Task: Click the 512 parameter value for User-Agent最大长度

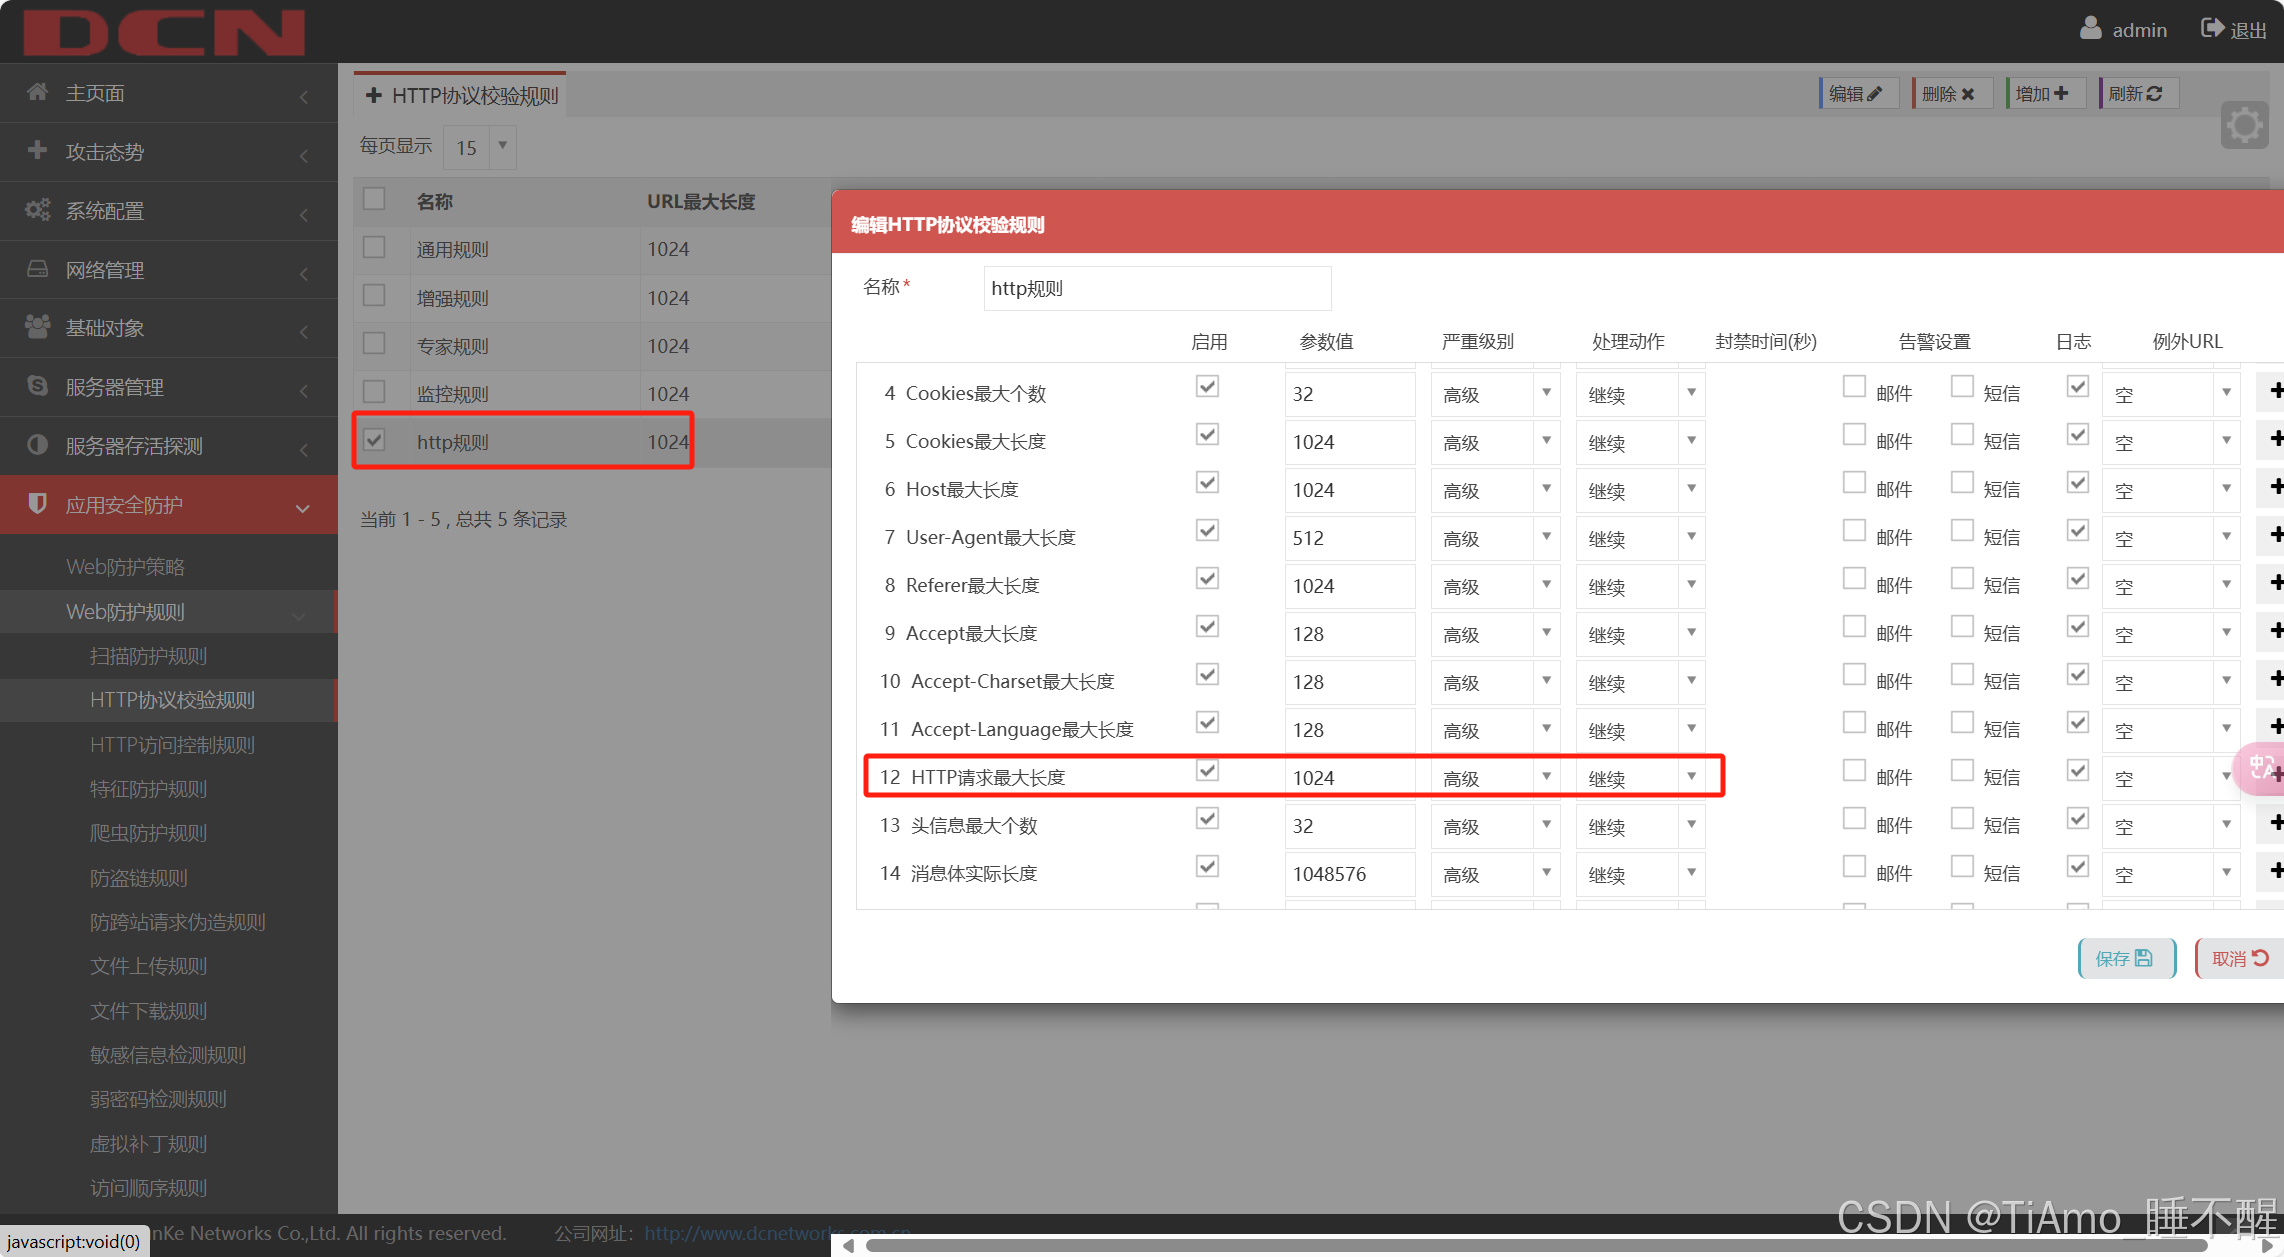Action: [1350, 538]
